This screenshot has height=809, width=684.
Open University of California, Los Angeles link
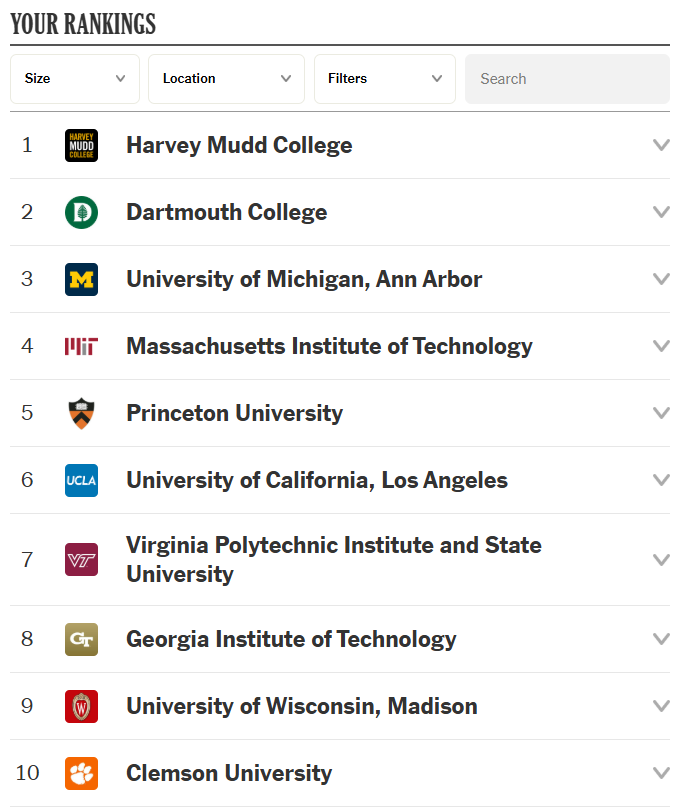click(316, 480)
